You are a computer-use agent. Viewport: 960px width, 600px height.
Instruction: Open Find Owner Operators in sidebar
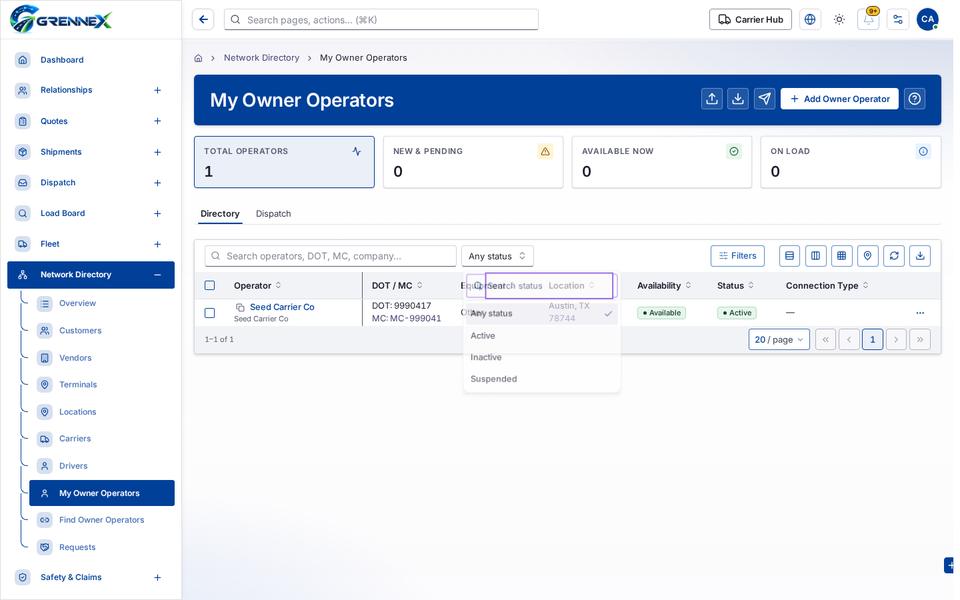[x=102, y=520]
